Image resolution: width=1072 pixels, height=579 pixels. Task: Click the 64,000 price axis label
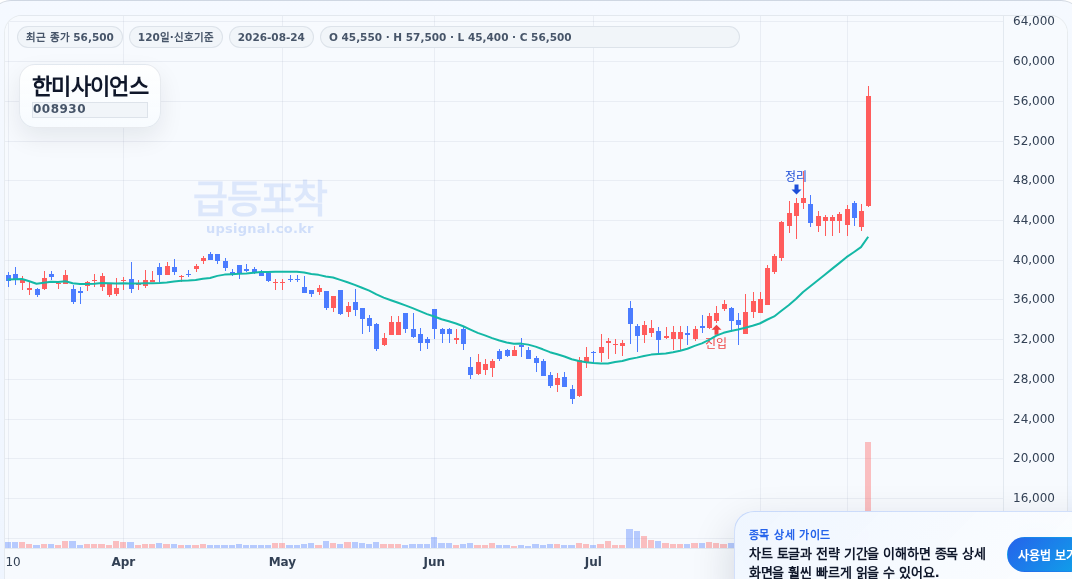coord(1033,21)
